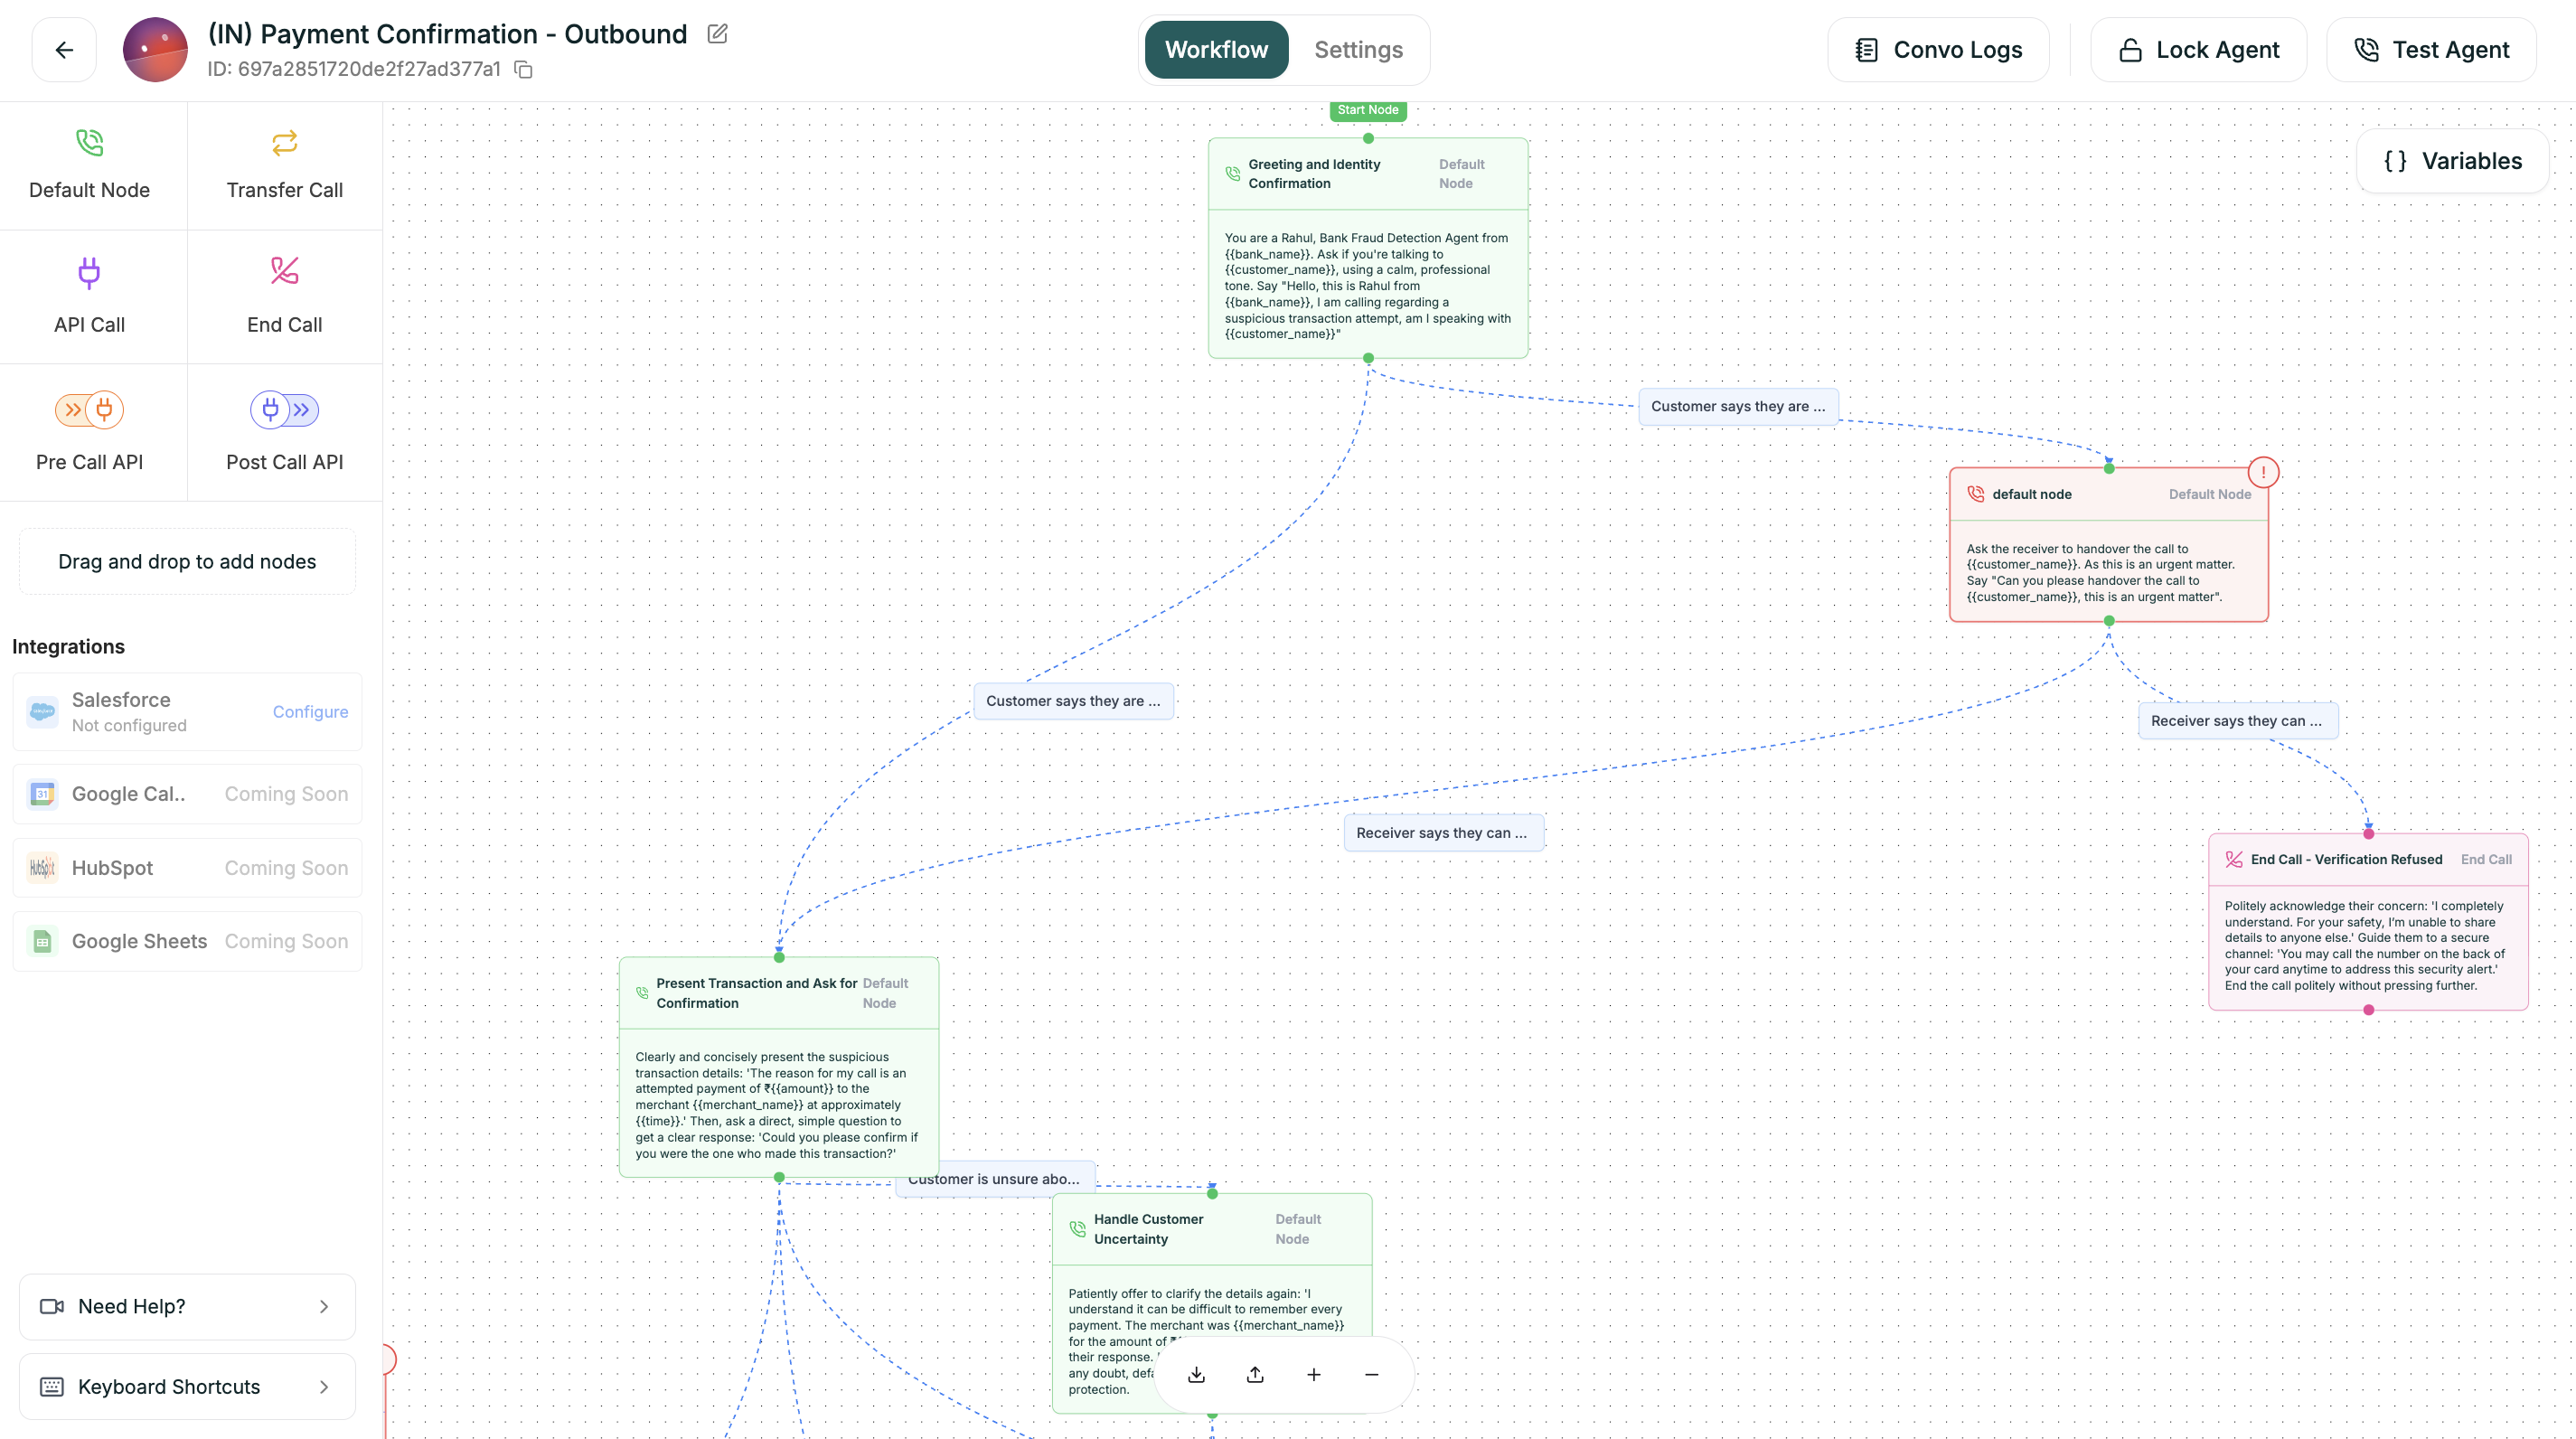Open Convo Logs

click(1938, 49)
